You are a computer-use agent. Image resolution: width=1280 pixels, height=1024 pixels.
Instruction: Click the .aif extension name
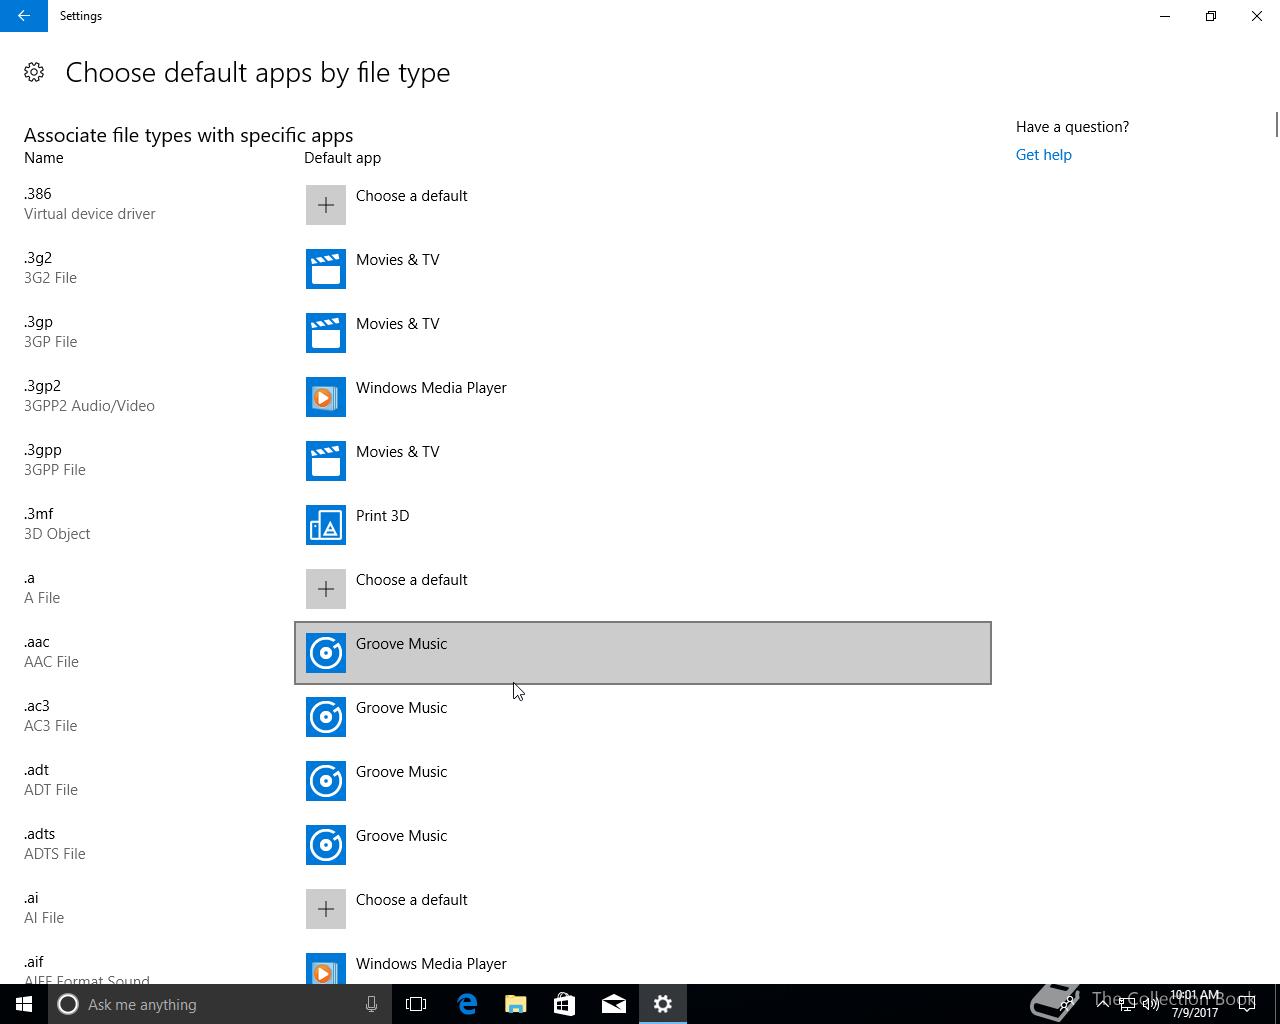[x=34, y=962]
